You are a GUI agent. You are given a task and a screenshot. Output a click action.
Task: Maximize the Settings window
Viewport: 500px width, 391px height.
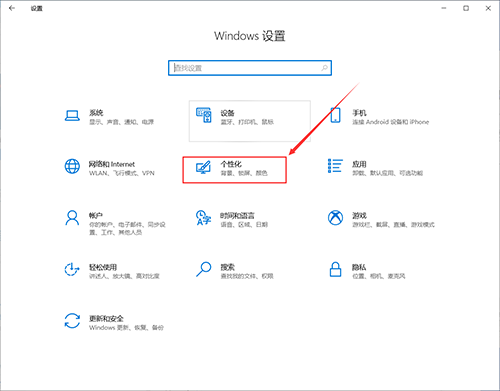(x=466, y=8)
